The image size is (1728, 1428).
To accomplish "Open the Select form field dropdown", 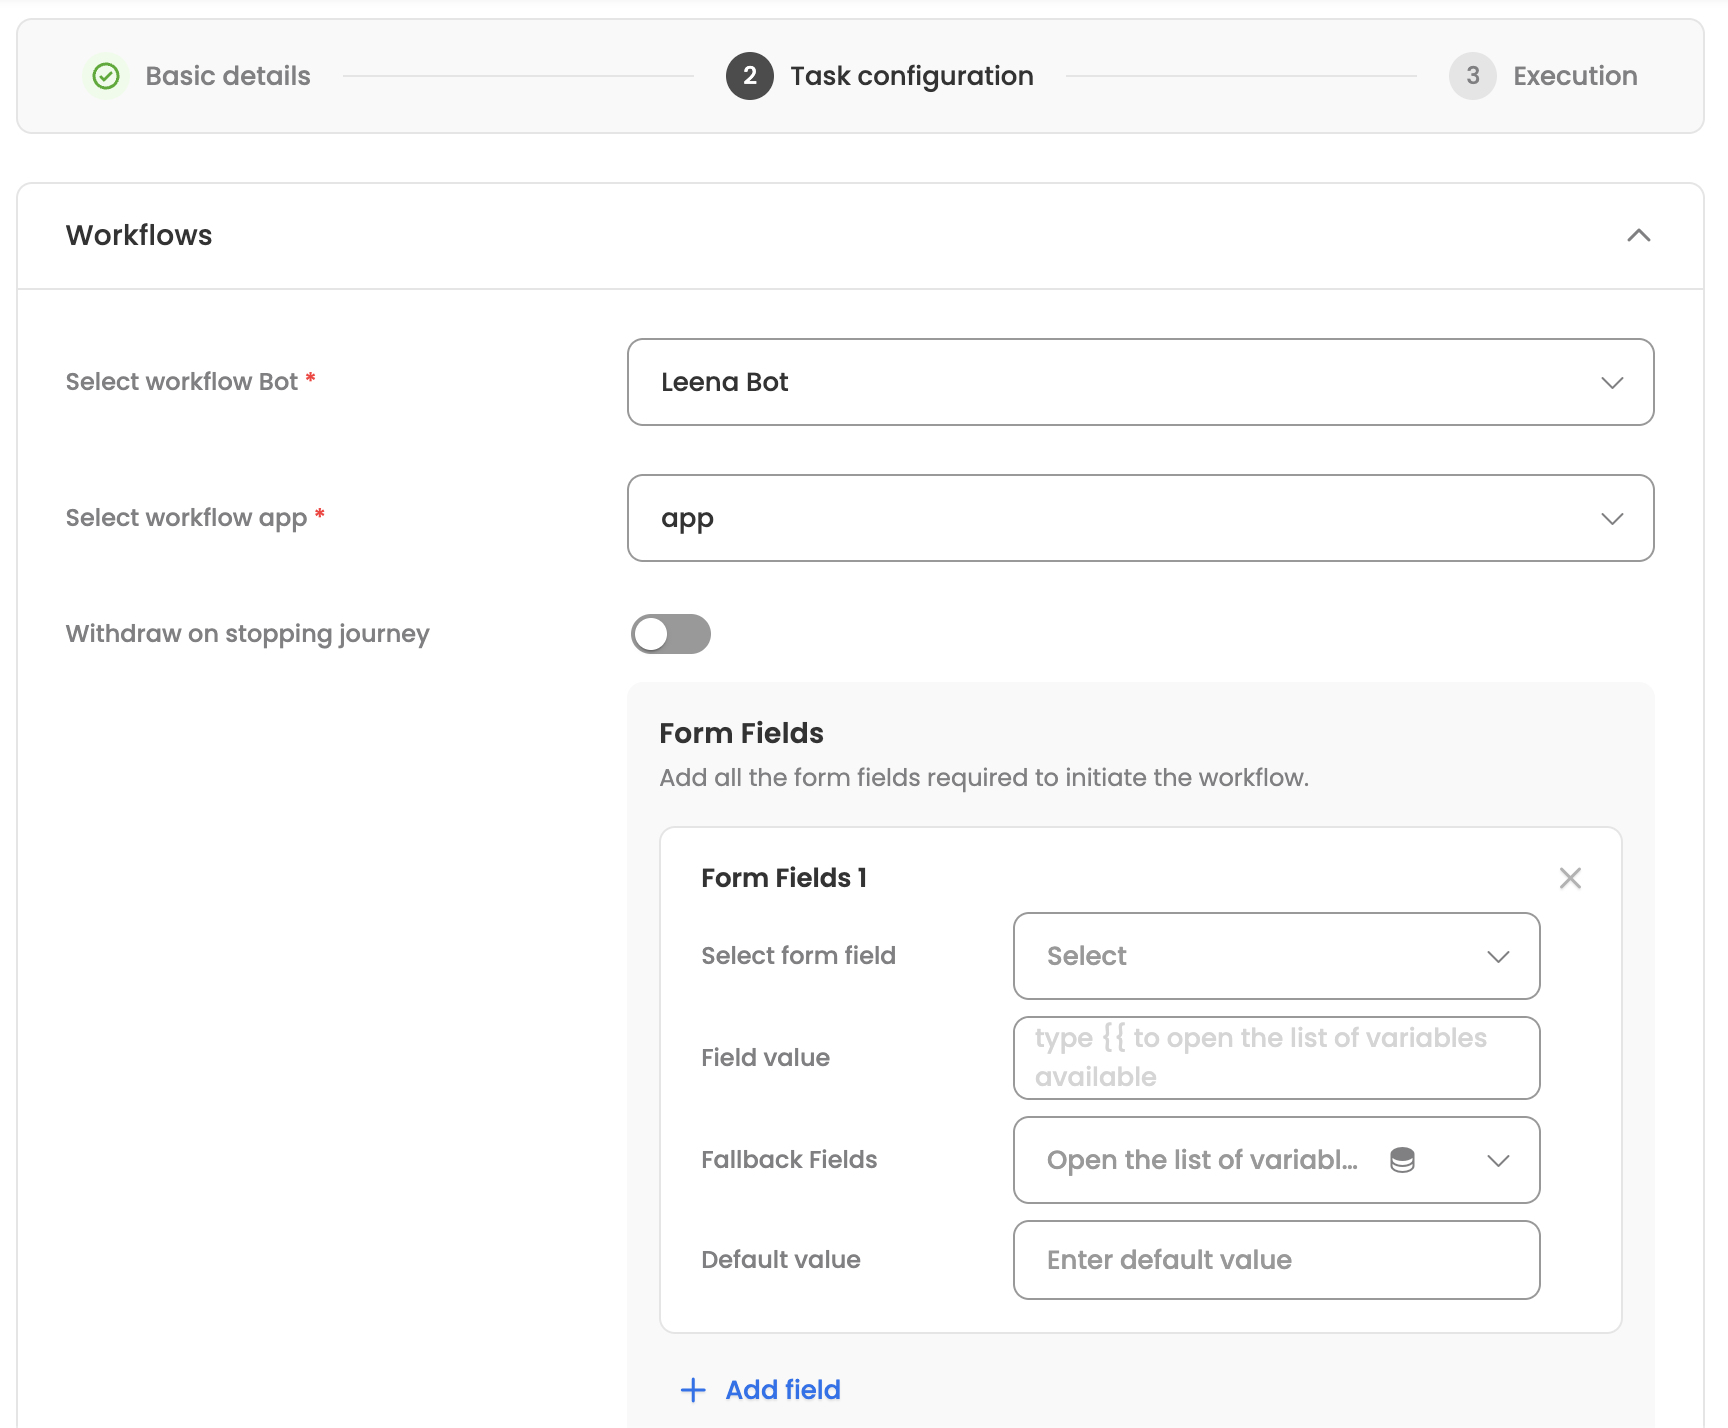I will (x=1276, y=956).
